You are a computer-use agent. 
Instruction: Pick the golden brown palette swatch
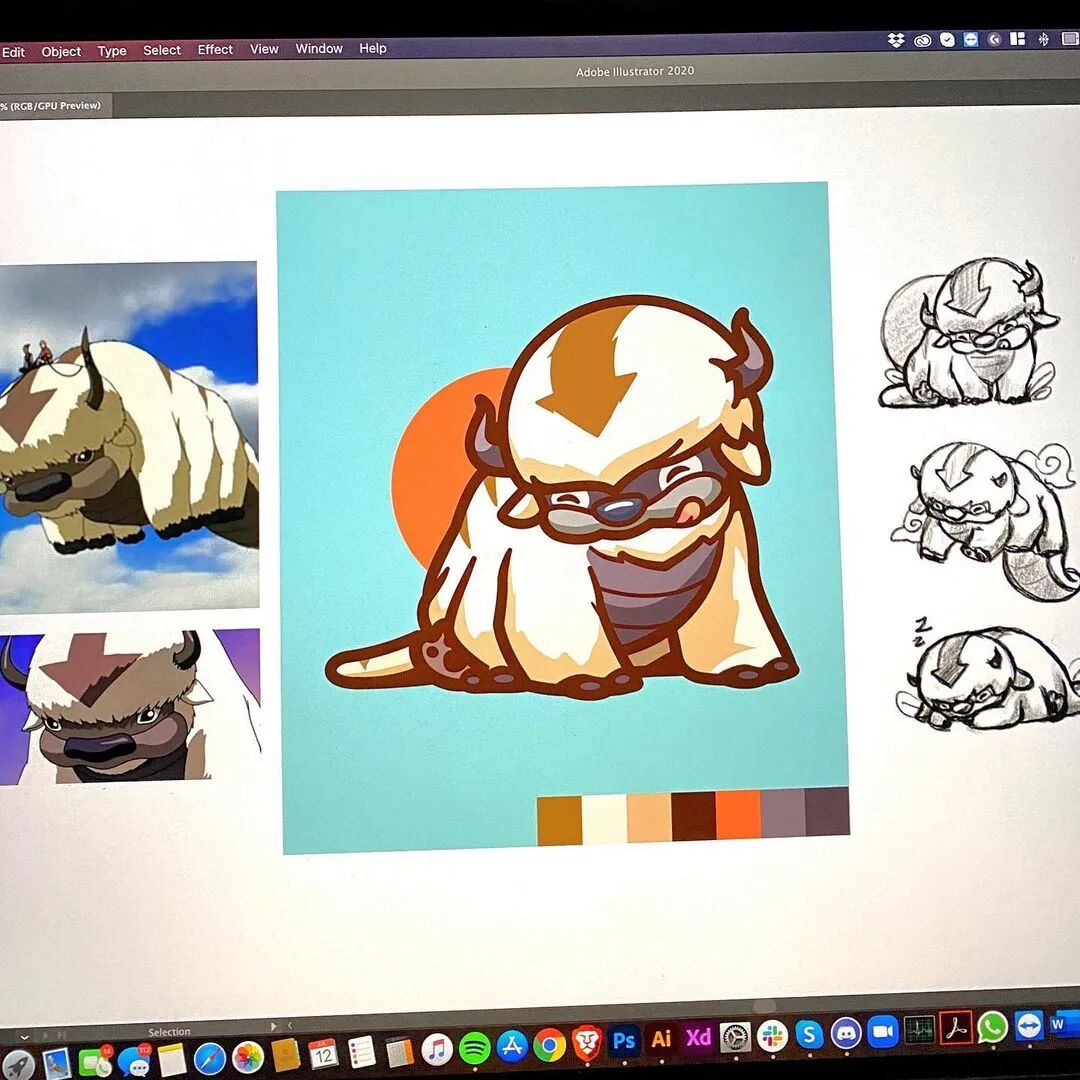tap(559, 821)
